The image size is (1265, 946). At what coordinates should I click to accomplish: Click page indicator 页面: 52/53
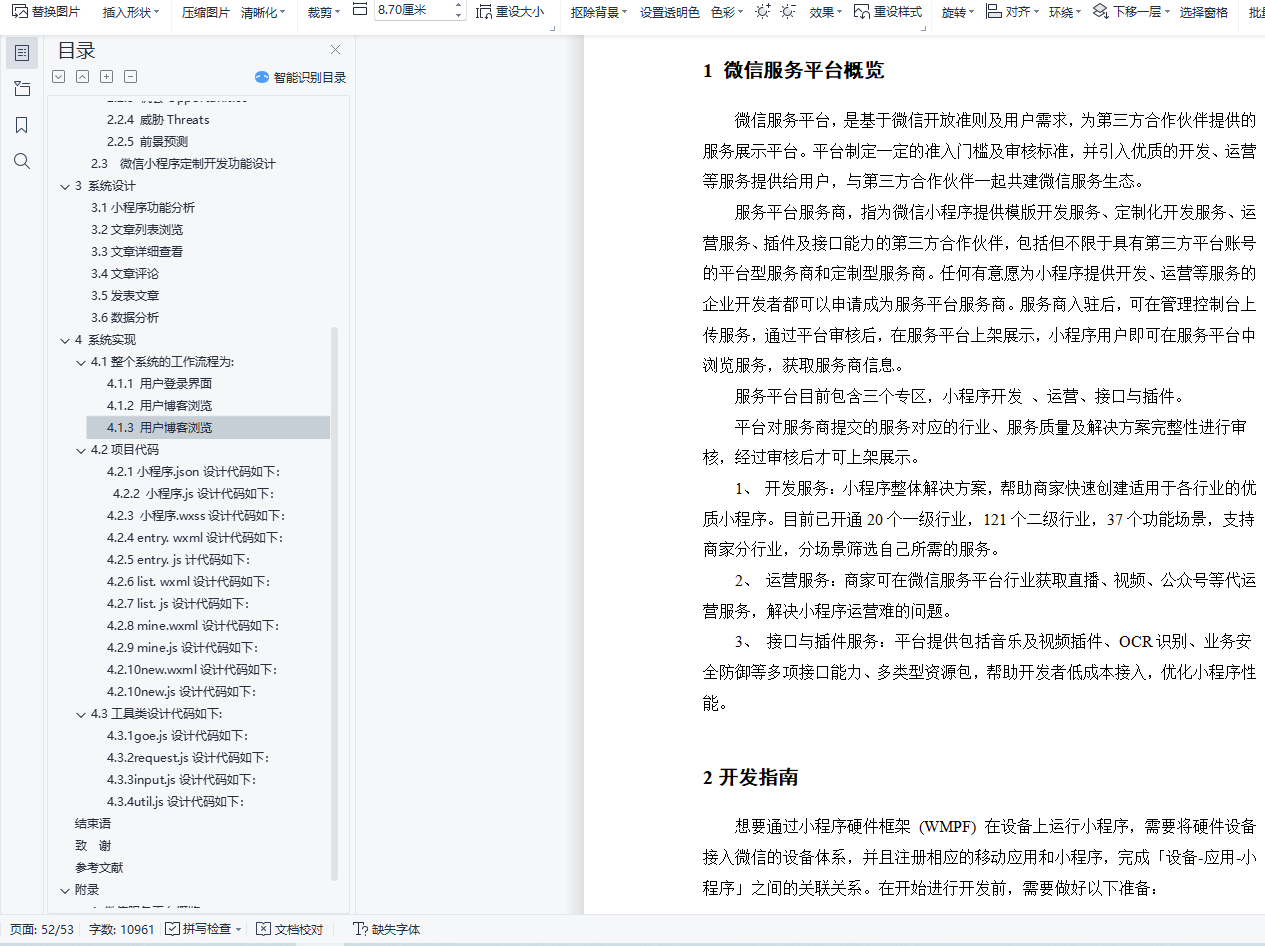[x=42, y=930]
